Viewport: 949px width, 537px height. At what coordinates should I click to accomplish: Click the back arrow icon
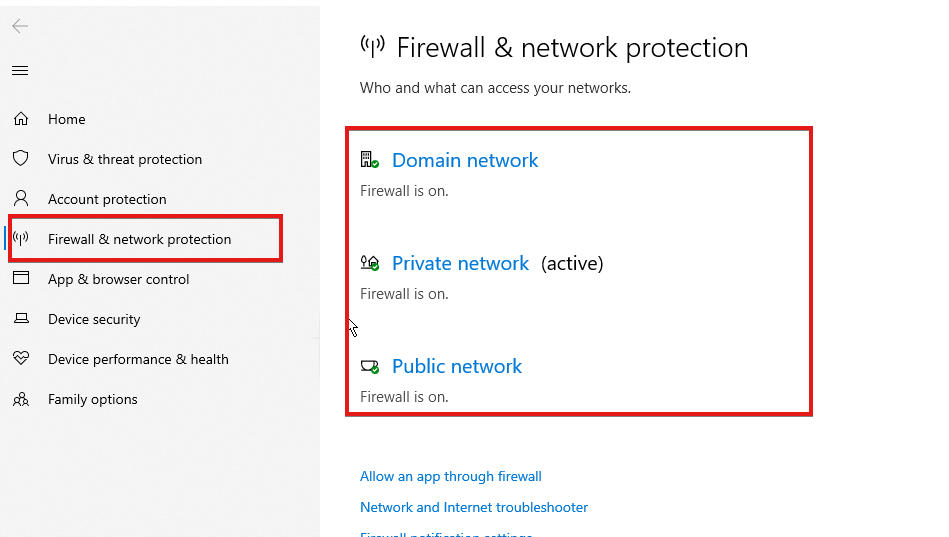click(x=20, y=25)
